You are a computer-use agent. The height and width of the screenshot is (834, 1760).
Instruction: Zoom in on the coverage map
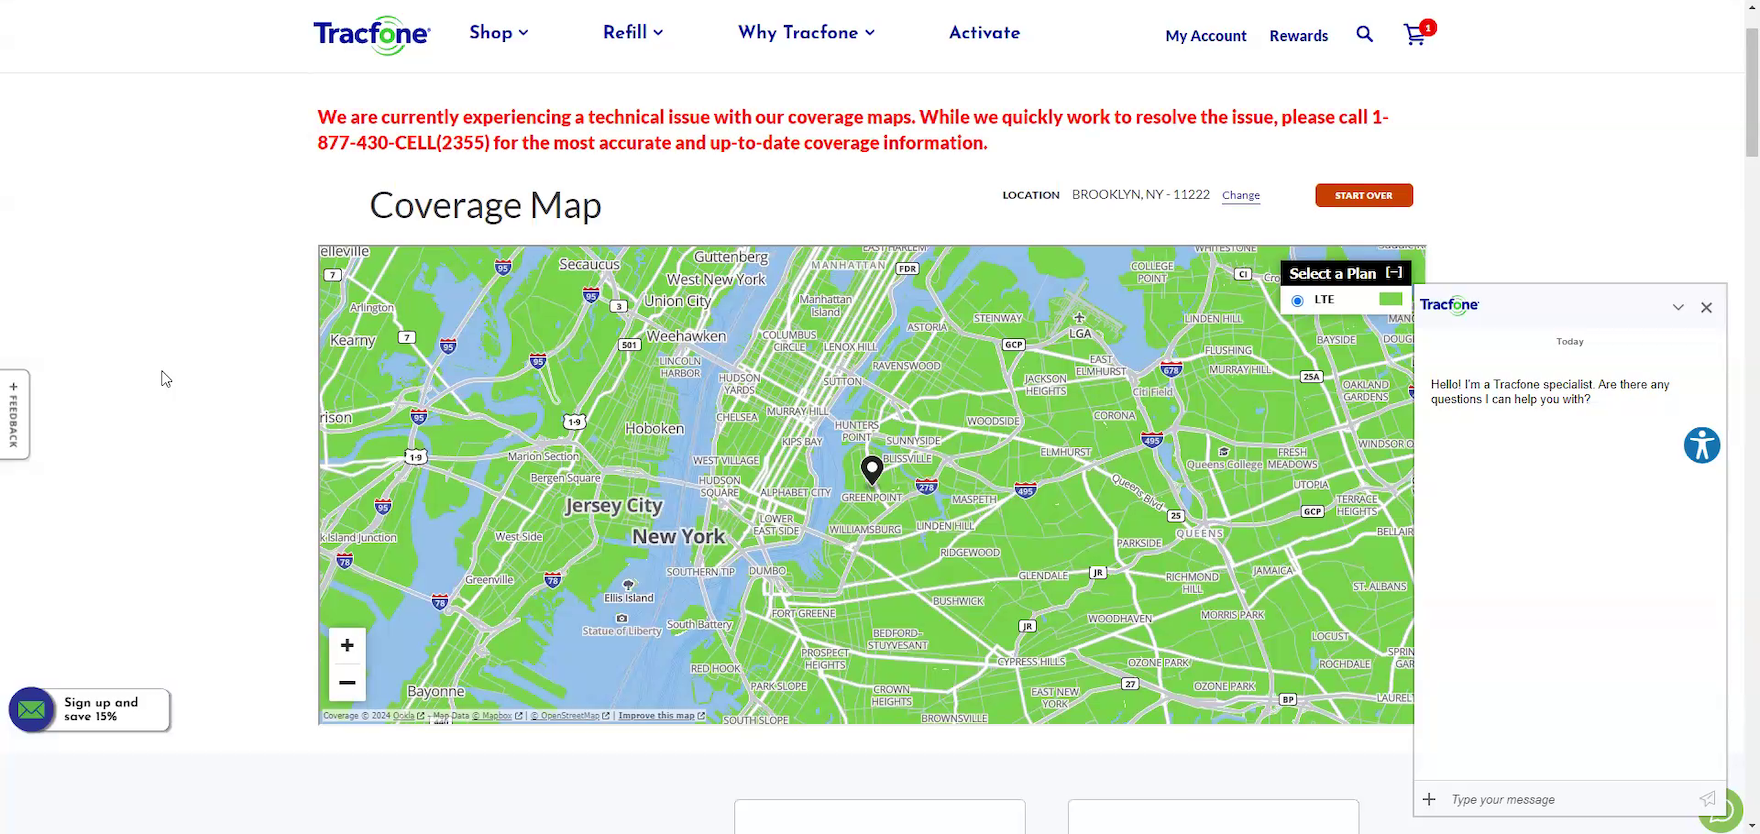point(347,646)
